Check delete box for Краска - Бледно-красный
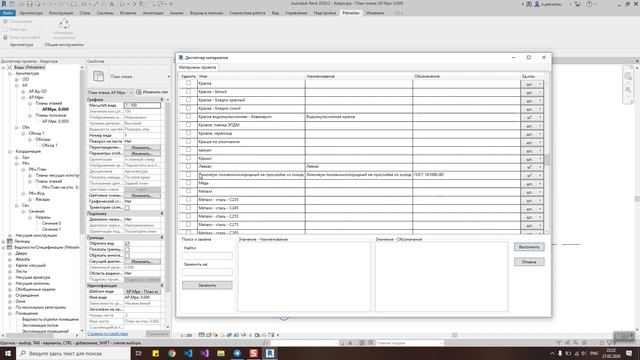This screenshot has width=640, height=360. click(x=188, y=100)
